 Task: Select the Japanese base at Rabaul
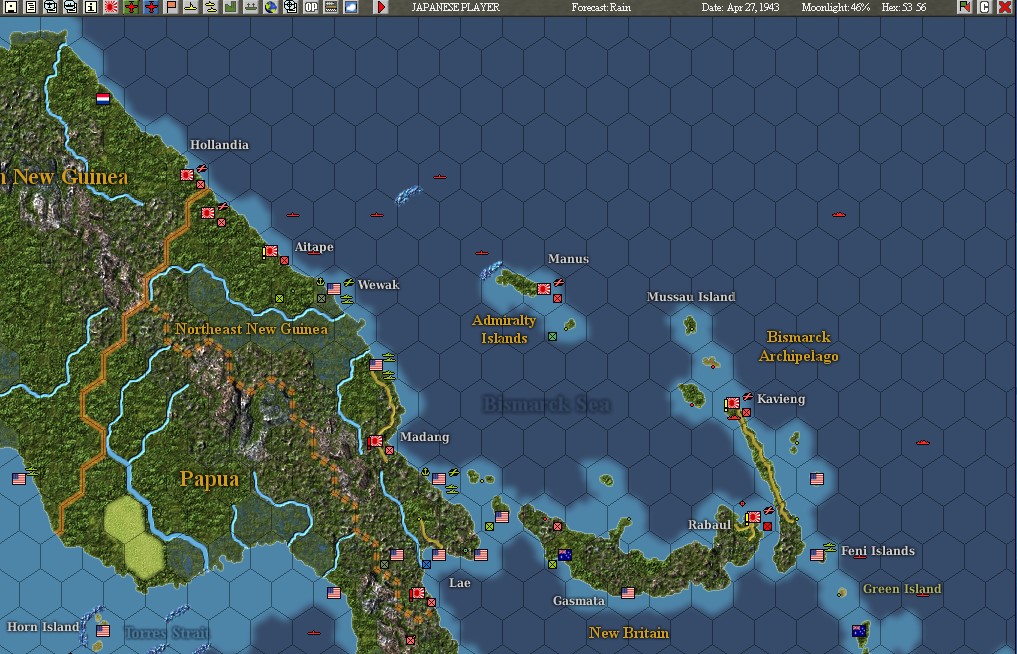point(752,518)
